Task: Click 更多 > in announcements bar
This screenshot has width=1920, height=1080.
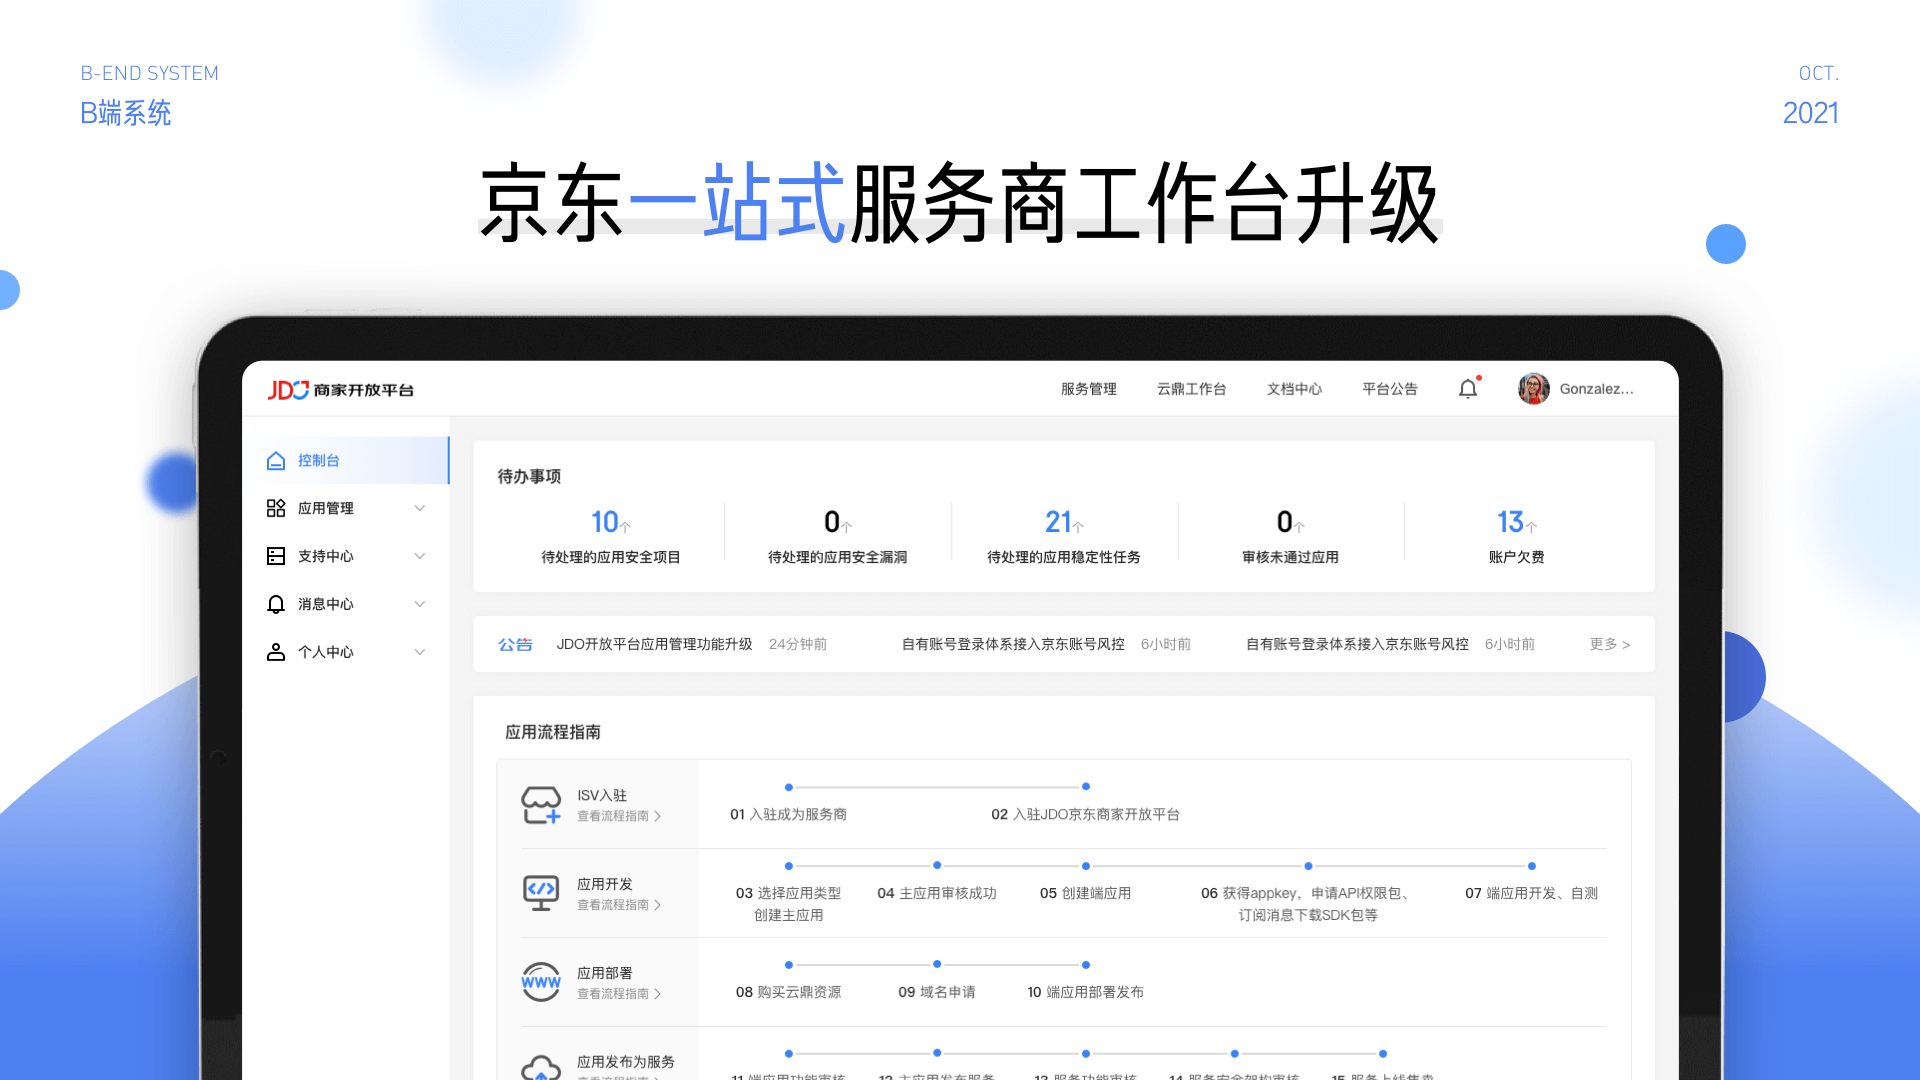Action: tap(1610, 644)
